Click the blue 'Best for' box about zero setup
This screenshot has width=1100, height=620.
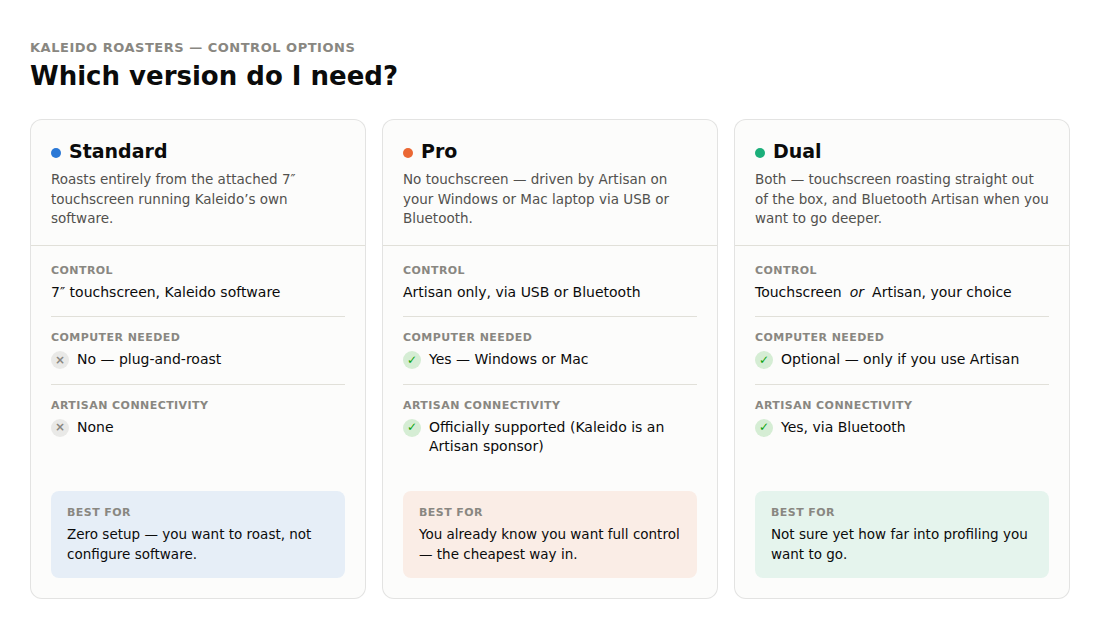[x=198, y=534]
